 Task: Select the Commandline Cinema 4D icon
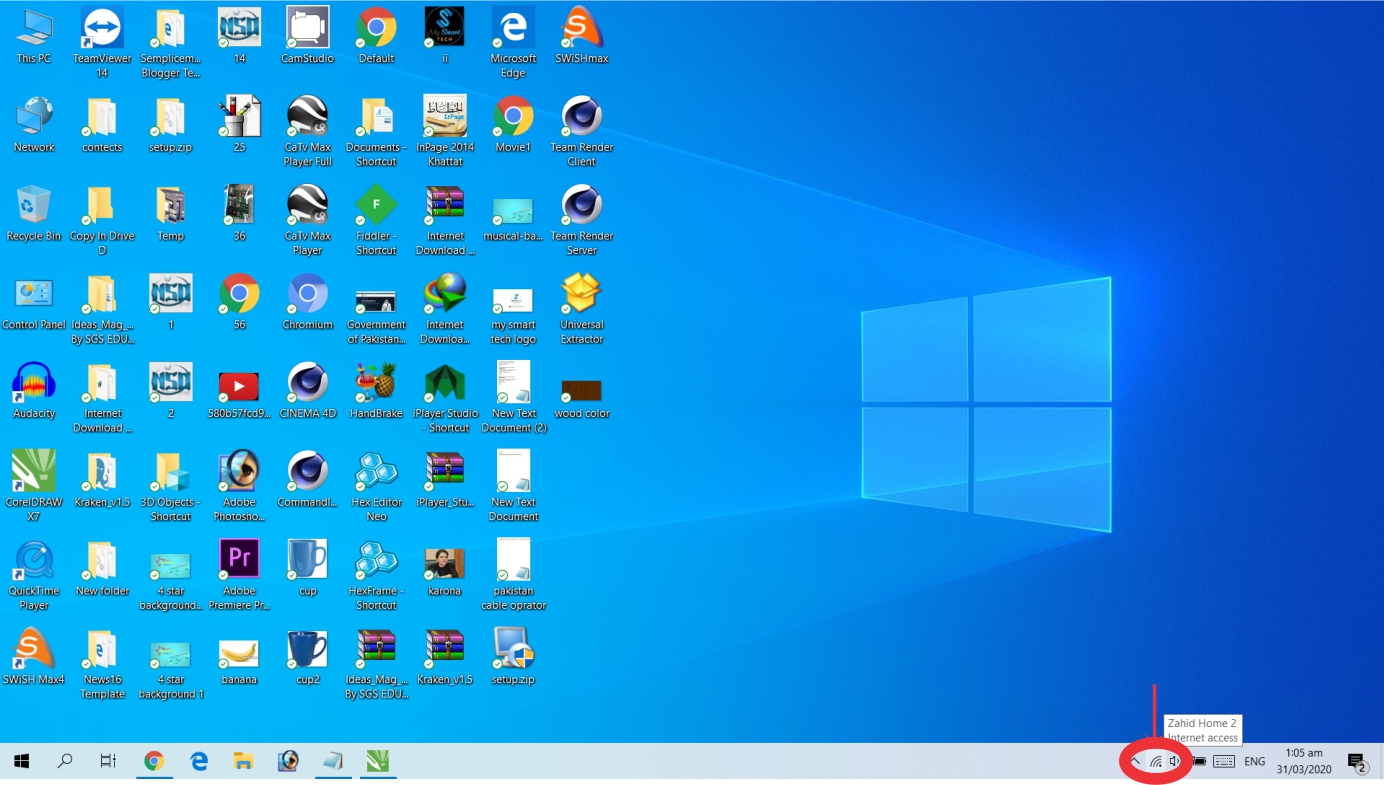coord(308,480)
